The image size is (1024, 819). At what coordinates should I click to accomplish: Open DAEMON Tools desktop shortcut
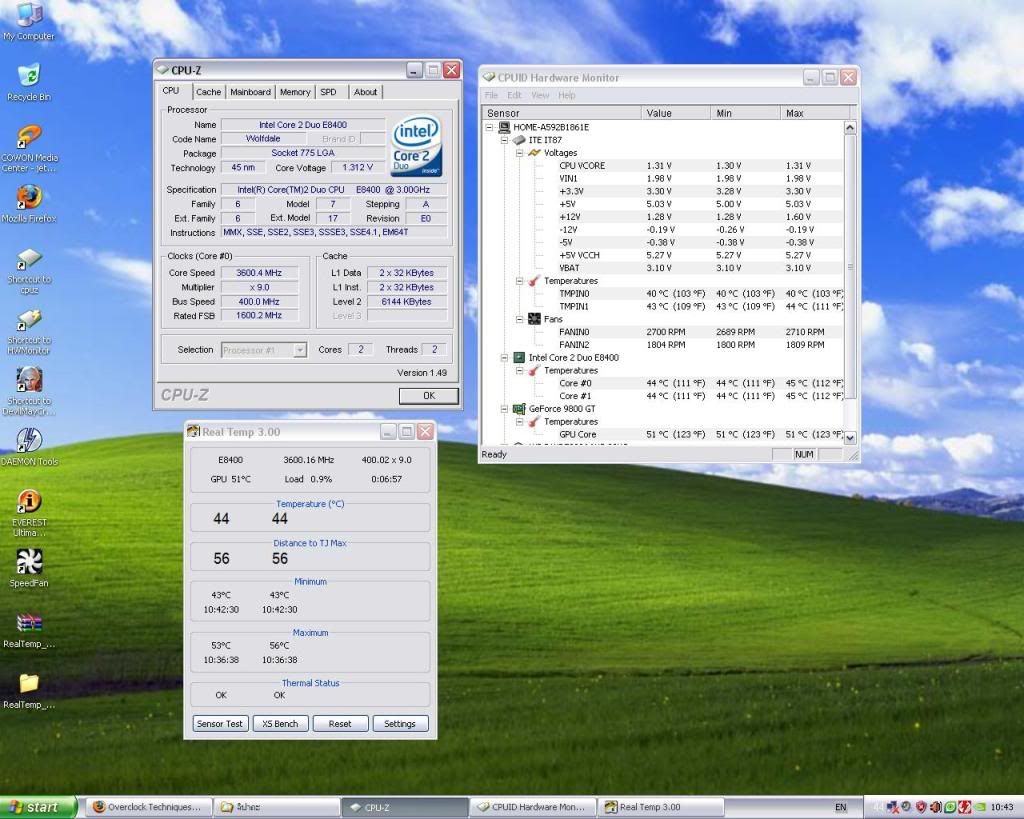pos(29,440)
